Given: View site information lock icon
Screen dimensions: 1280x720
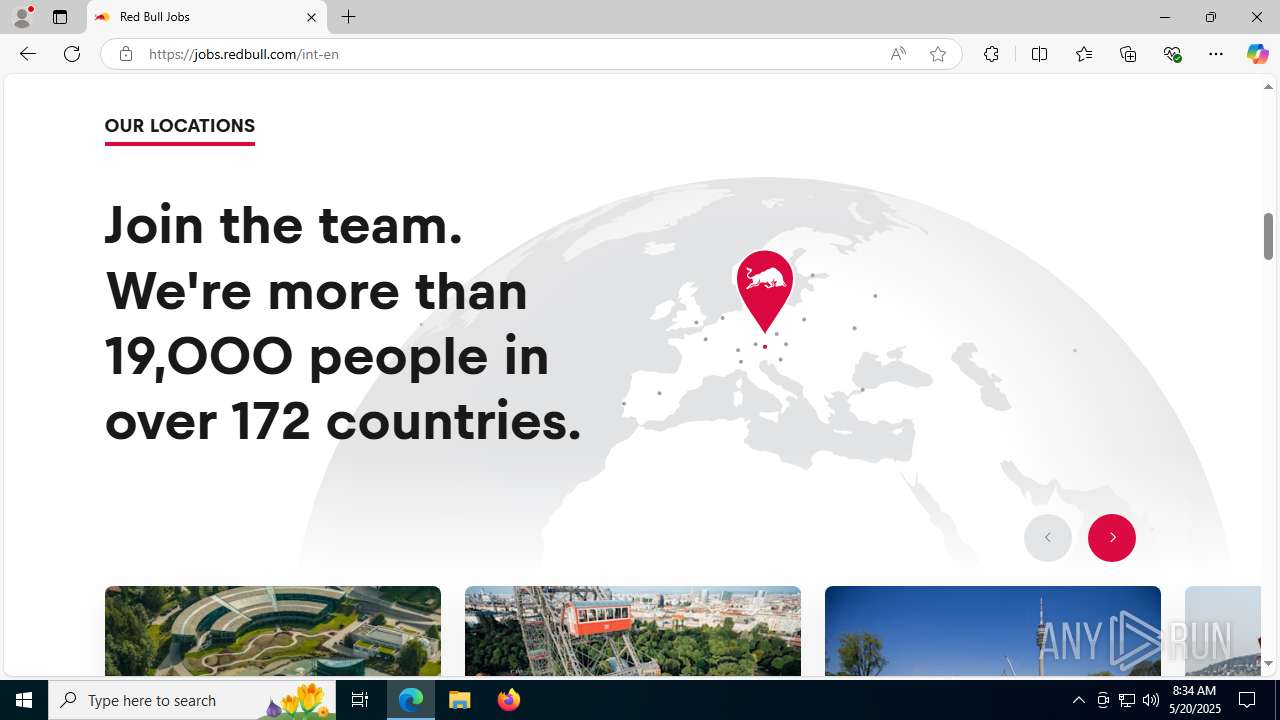Looking at the screenshot, I should tap(125, 54).
